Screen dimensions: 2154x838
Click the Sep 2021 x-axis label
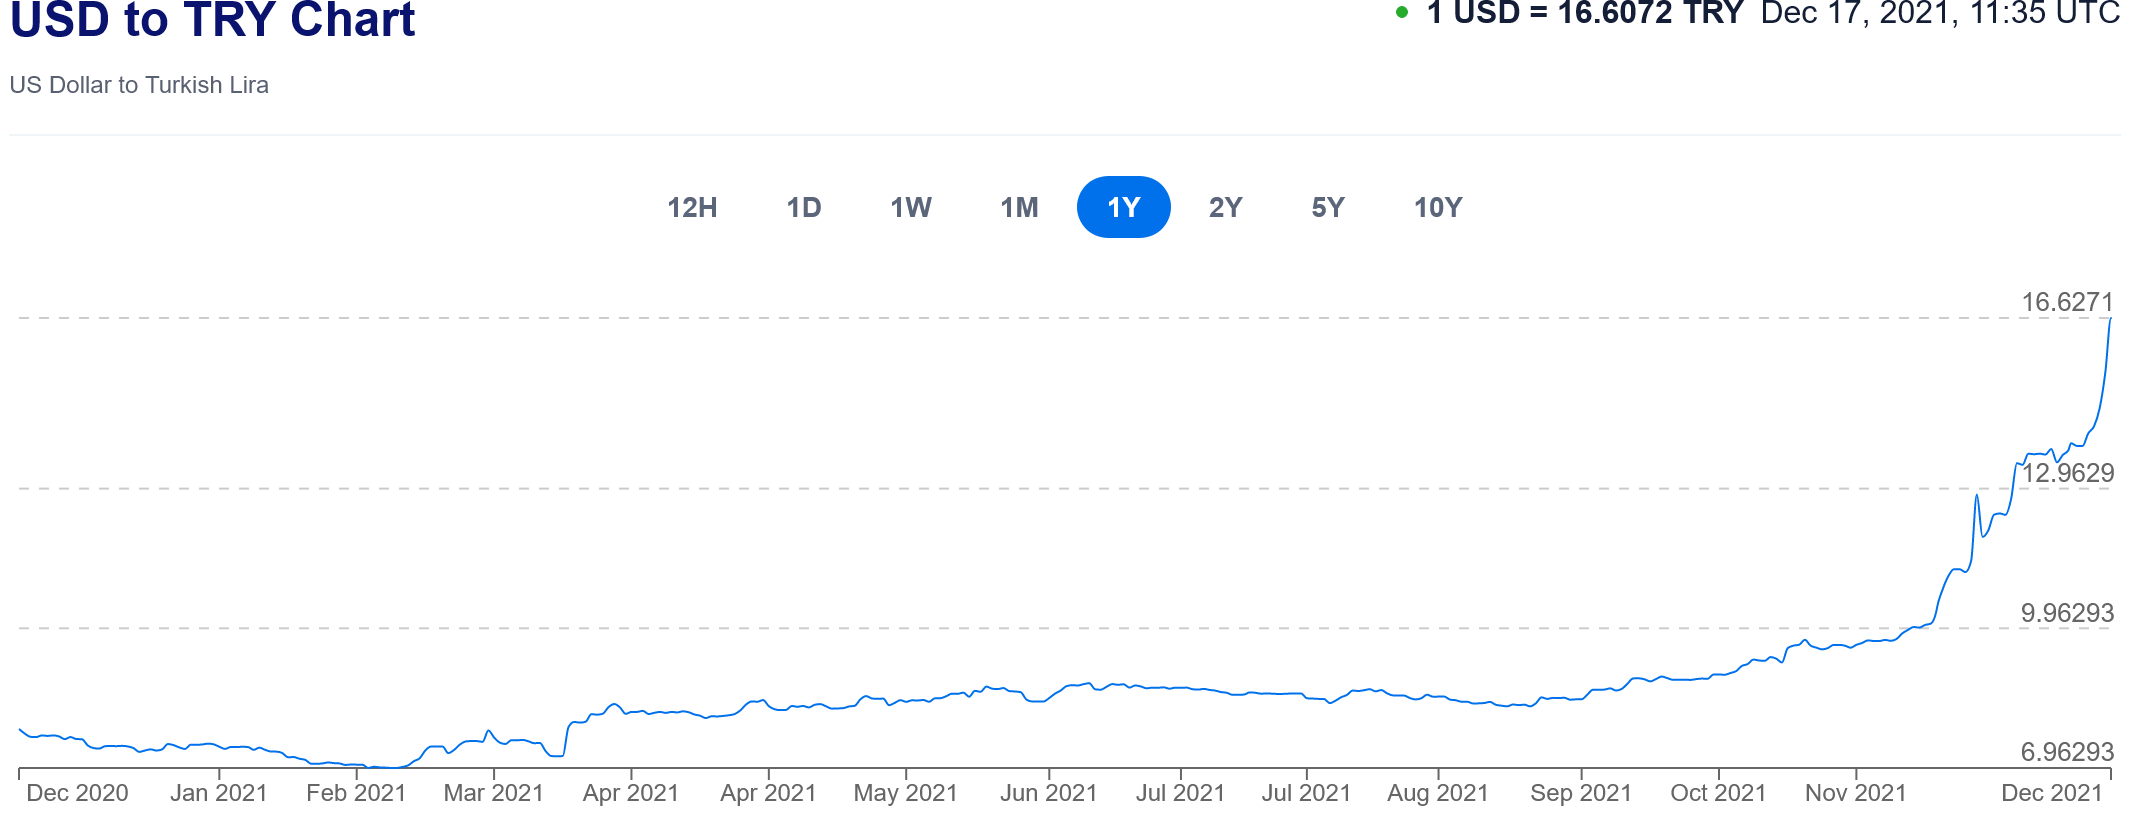pos(1580,793)
